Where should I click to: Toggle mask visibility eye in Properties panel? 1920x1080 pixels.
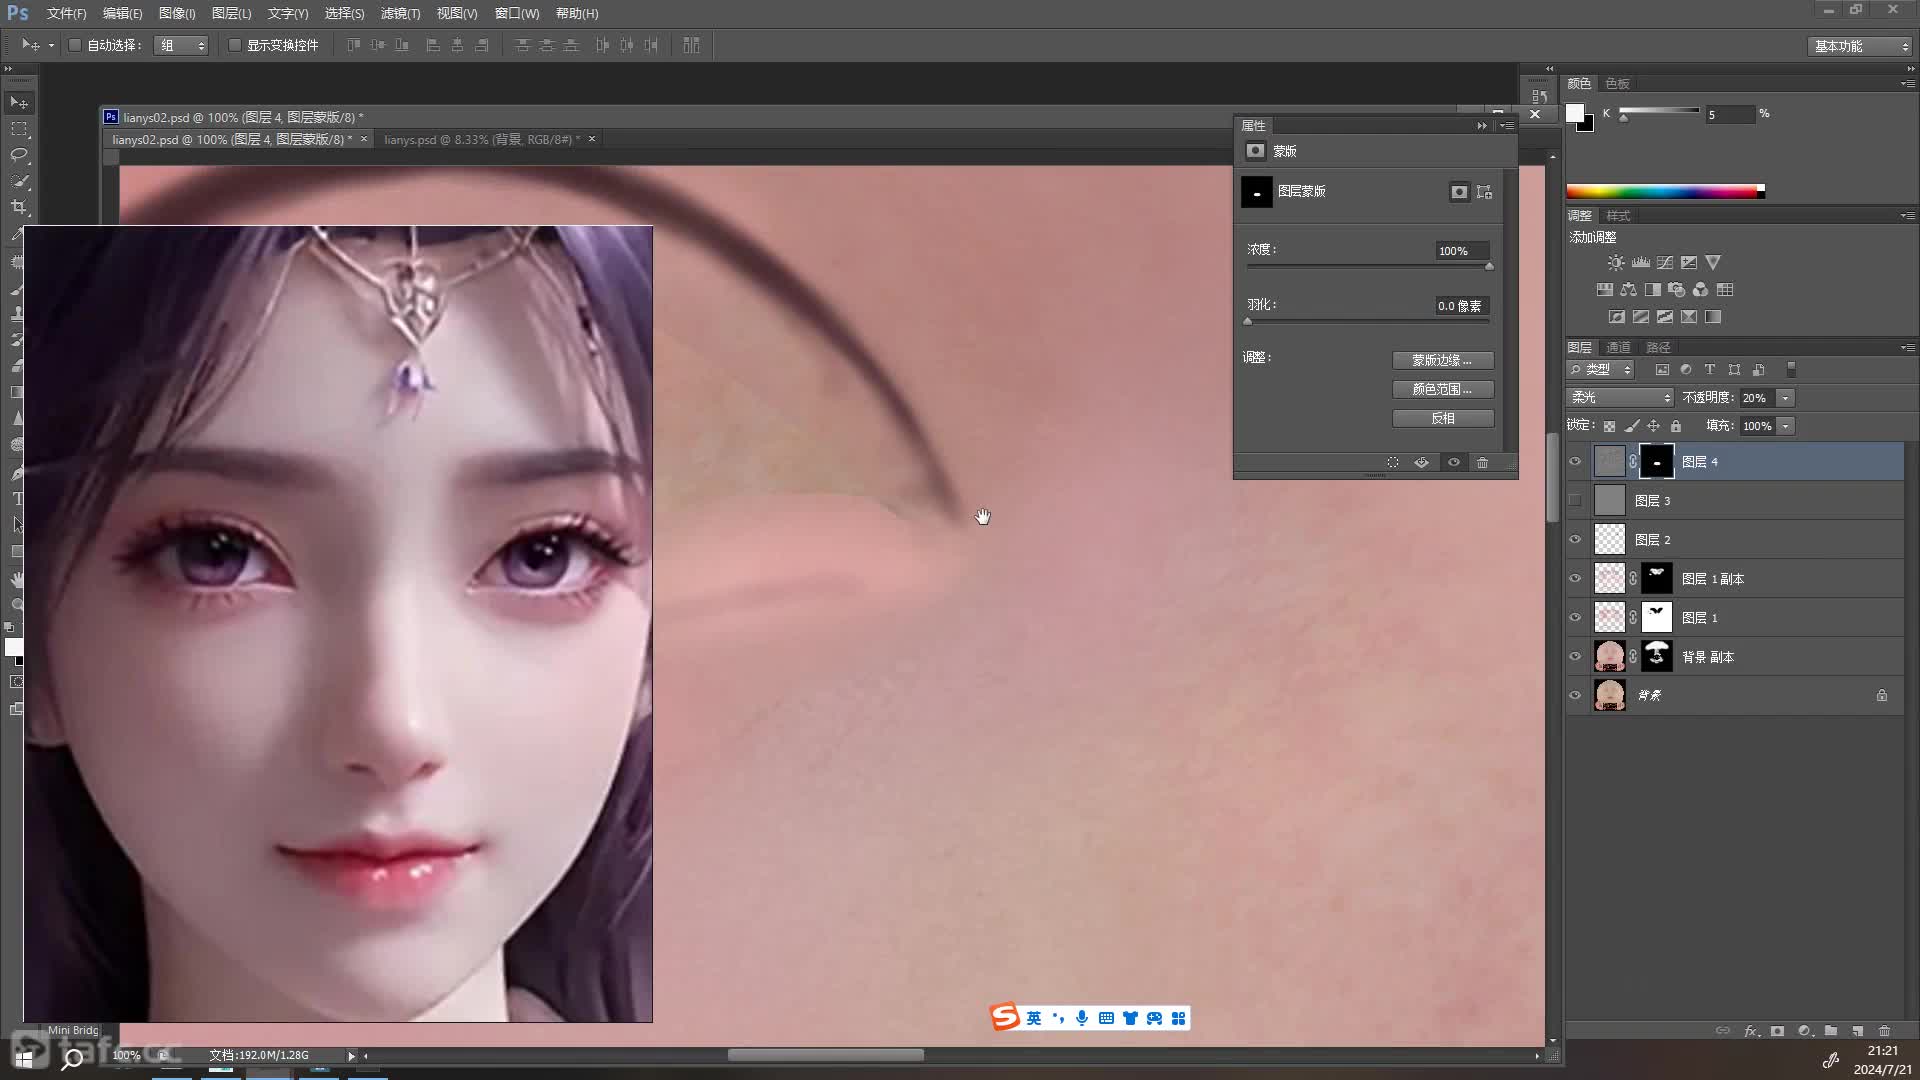coord(1454,463)
